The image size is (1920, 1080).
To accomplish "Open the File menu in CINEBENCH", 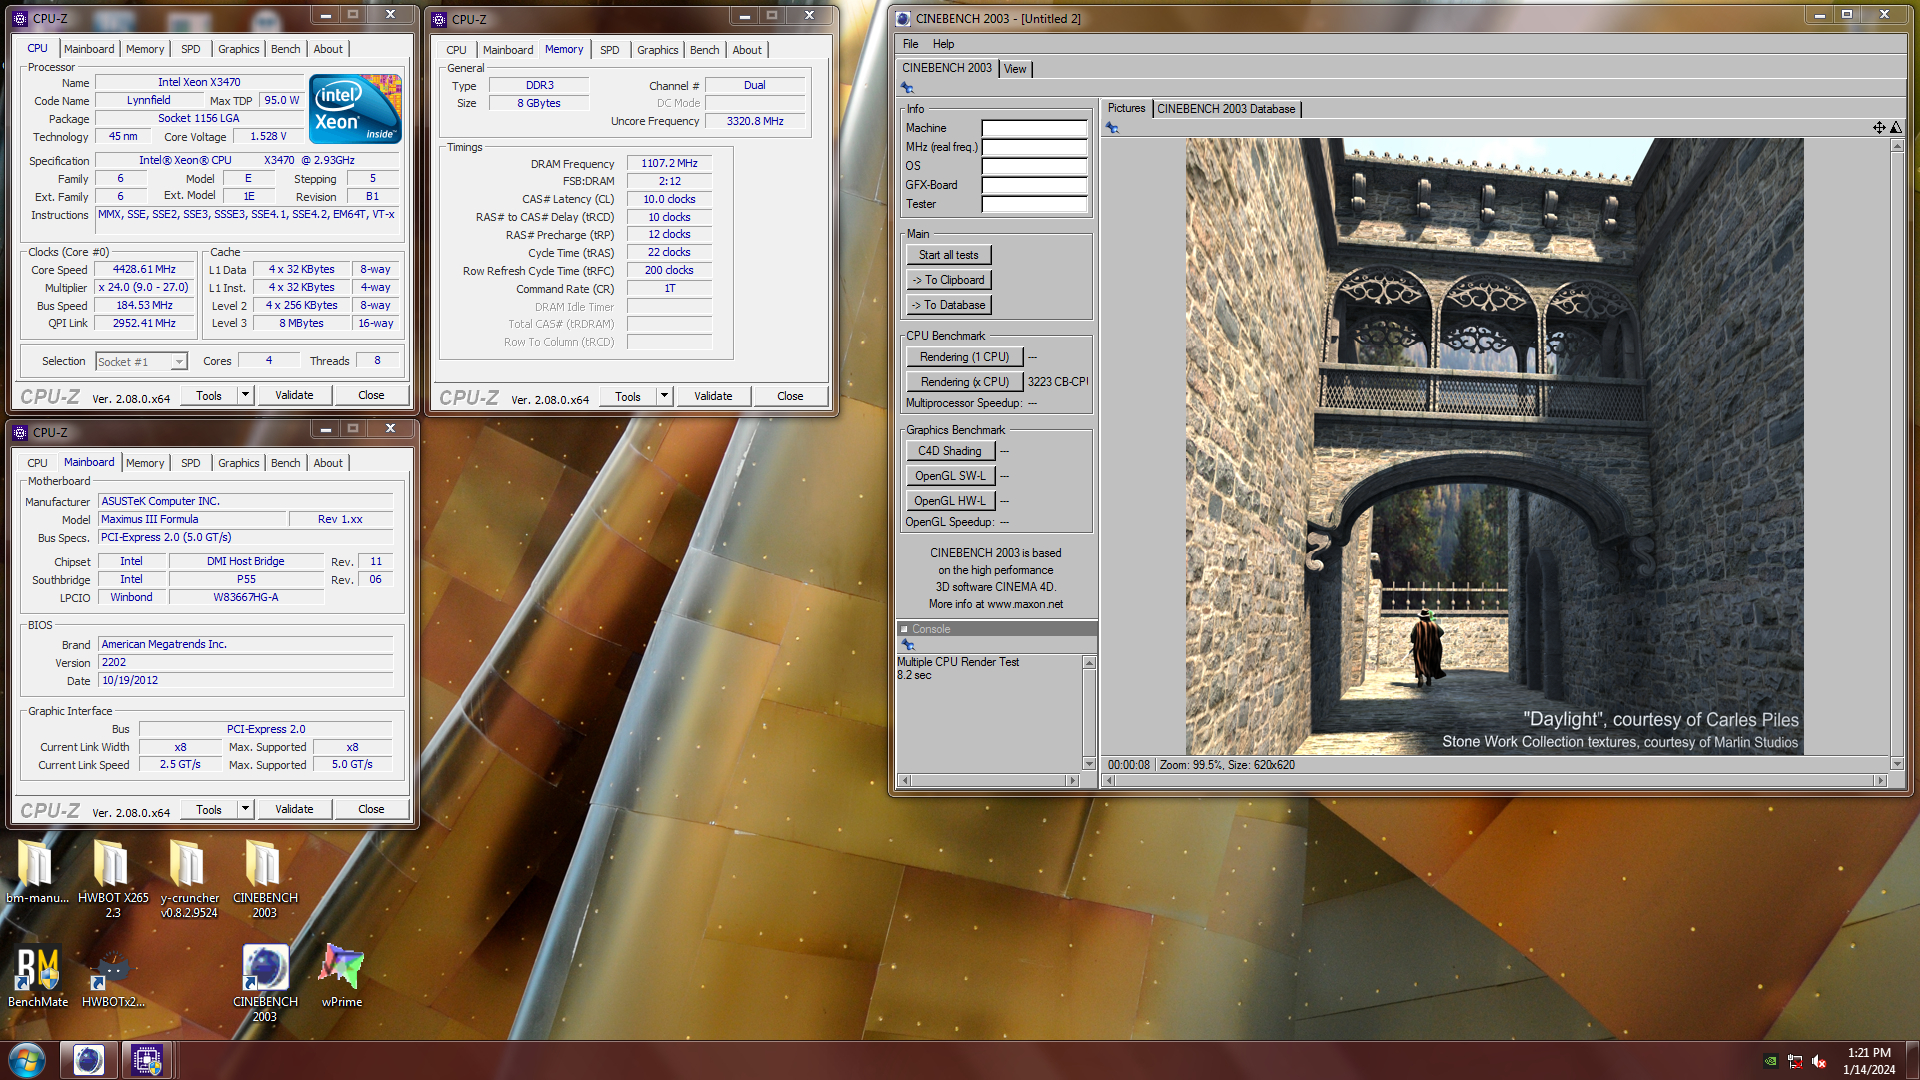I will pyautogui.click(x=910, y=44).
